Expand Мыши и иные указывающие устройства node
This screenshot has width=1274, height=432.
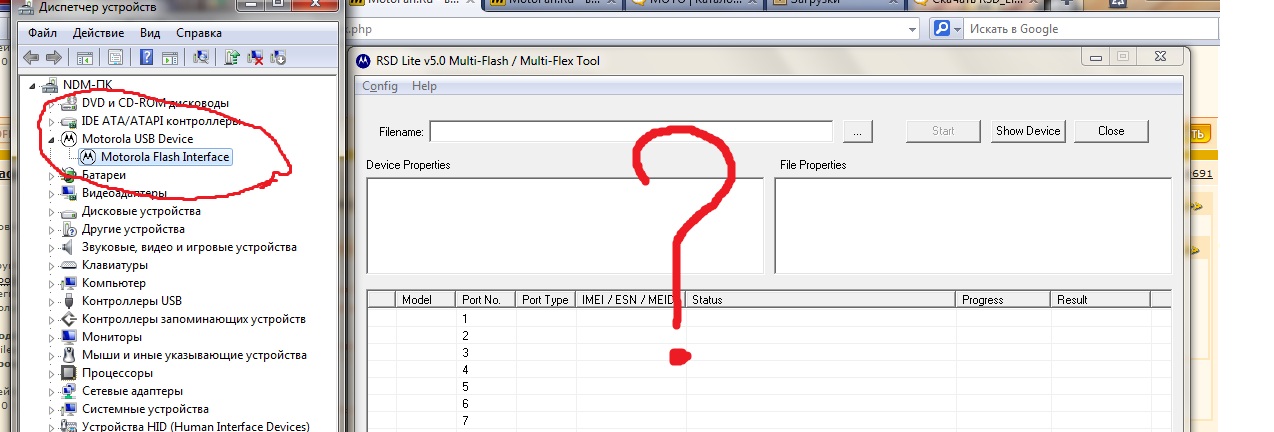pos(53,355)
